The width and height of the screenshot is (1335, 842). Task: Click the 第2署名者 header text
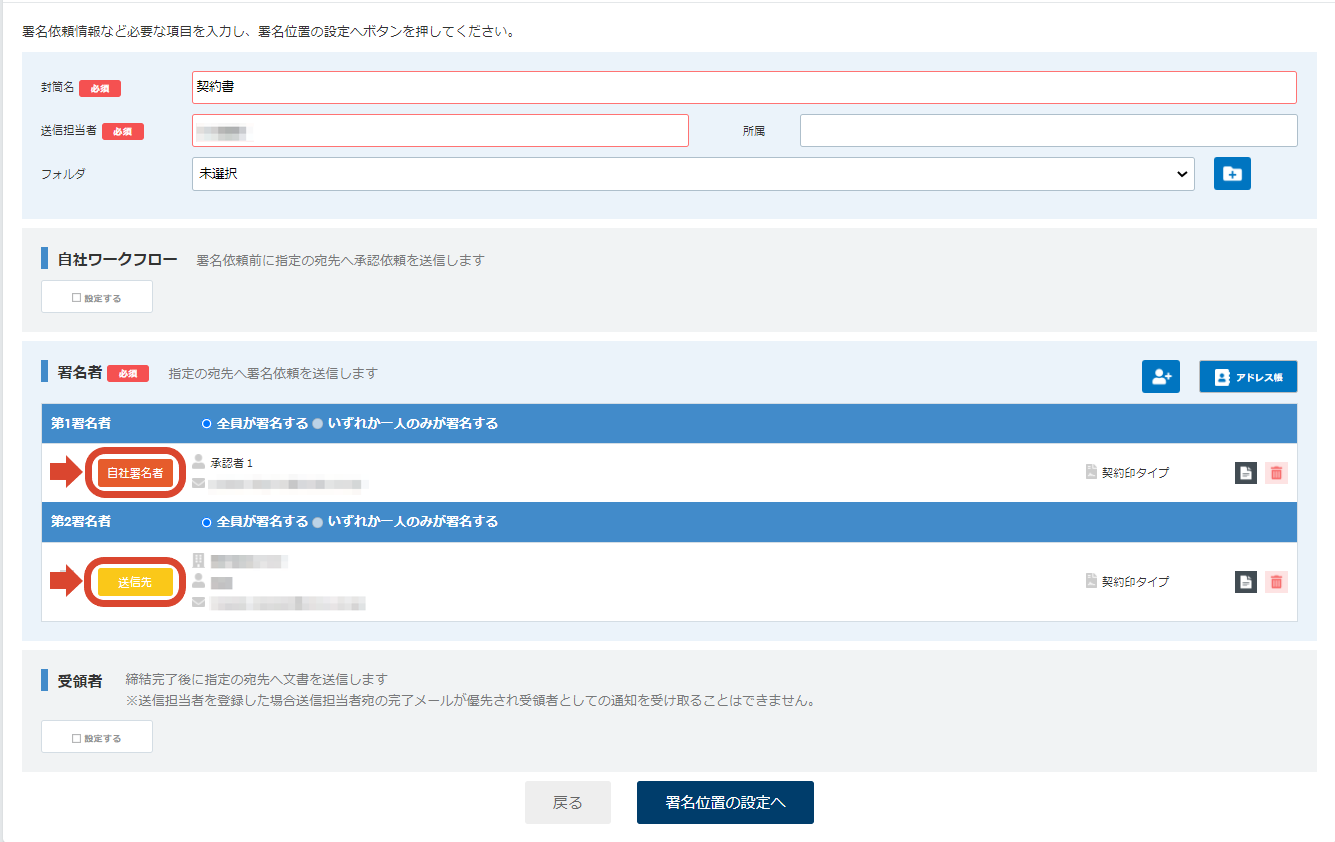click(81, 522)
